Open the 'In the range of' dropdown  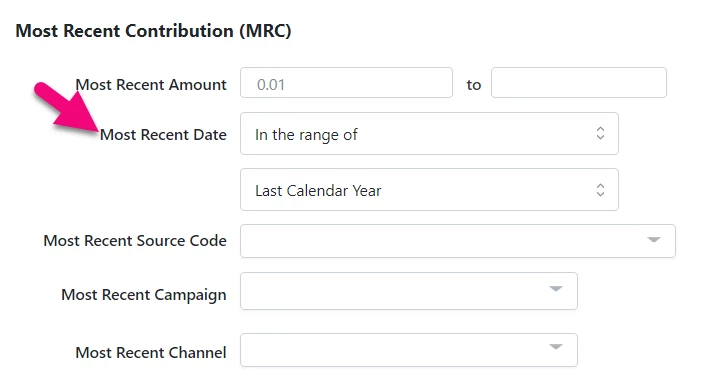[429, 134]
